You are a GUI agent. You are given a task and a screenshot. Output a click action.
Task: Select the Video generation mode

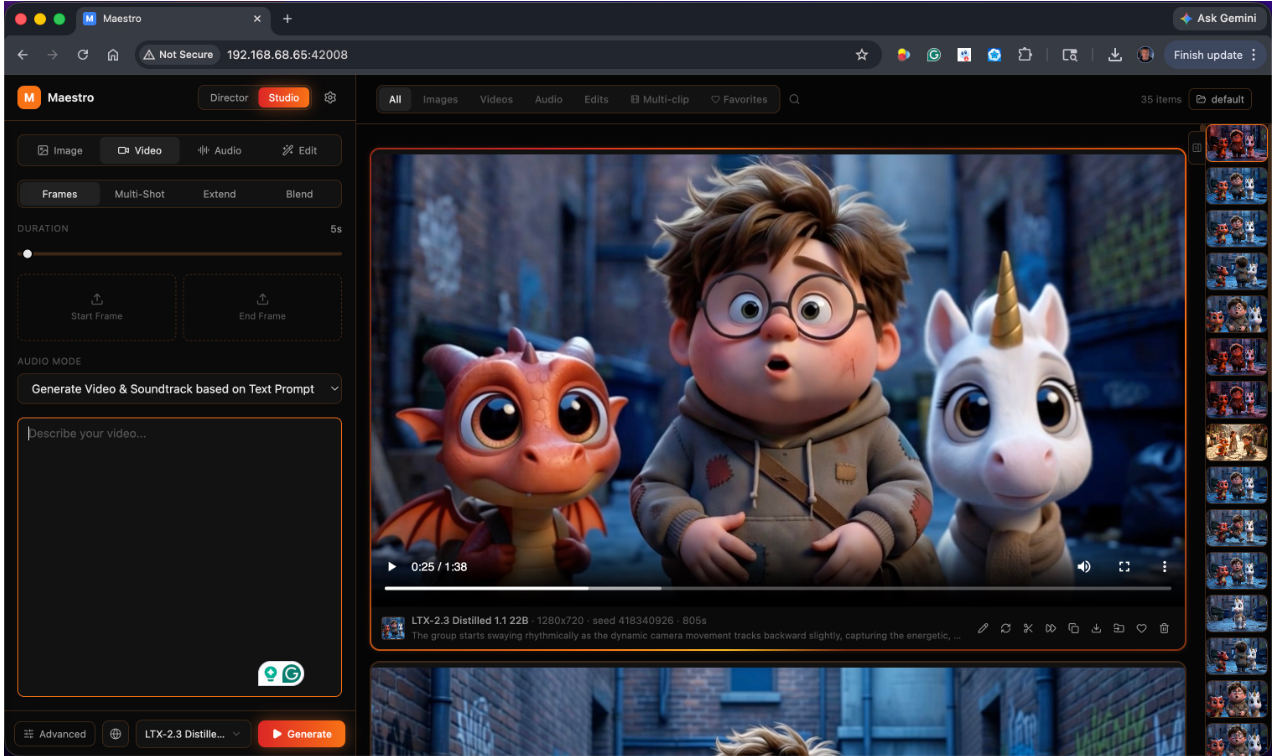coord(140,150)
